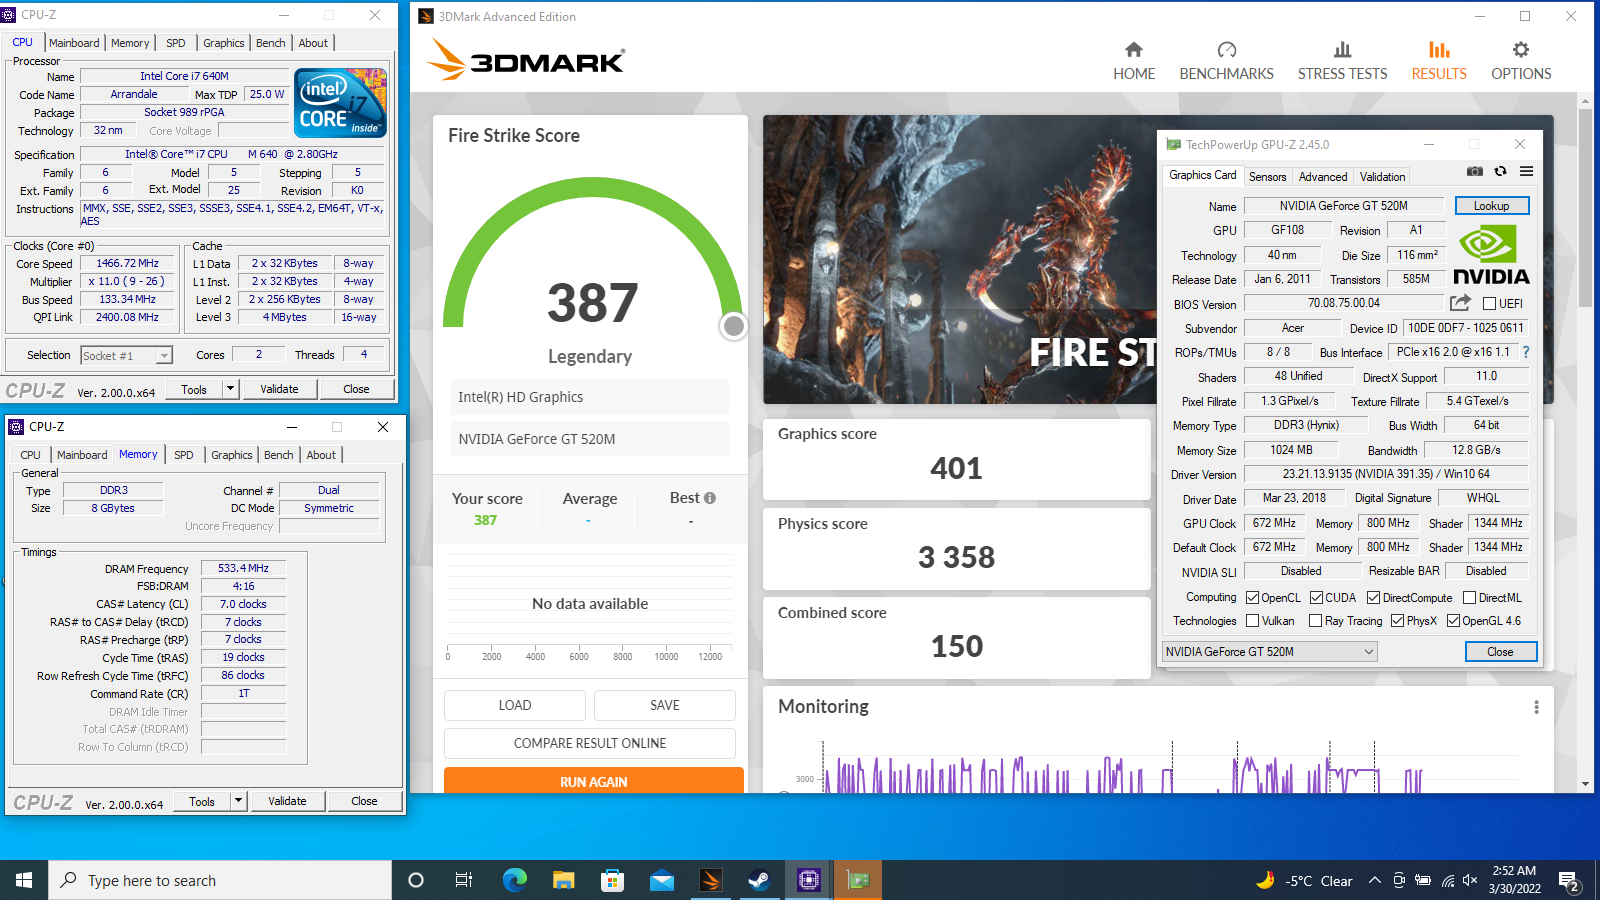Switch to Mainboard tab in top CPU-Z
The image size is (1600, 900).
point(74,43)
